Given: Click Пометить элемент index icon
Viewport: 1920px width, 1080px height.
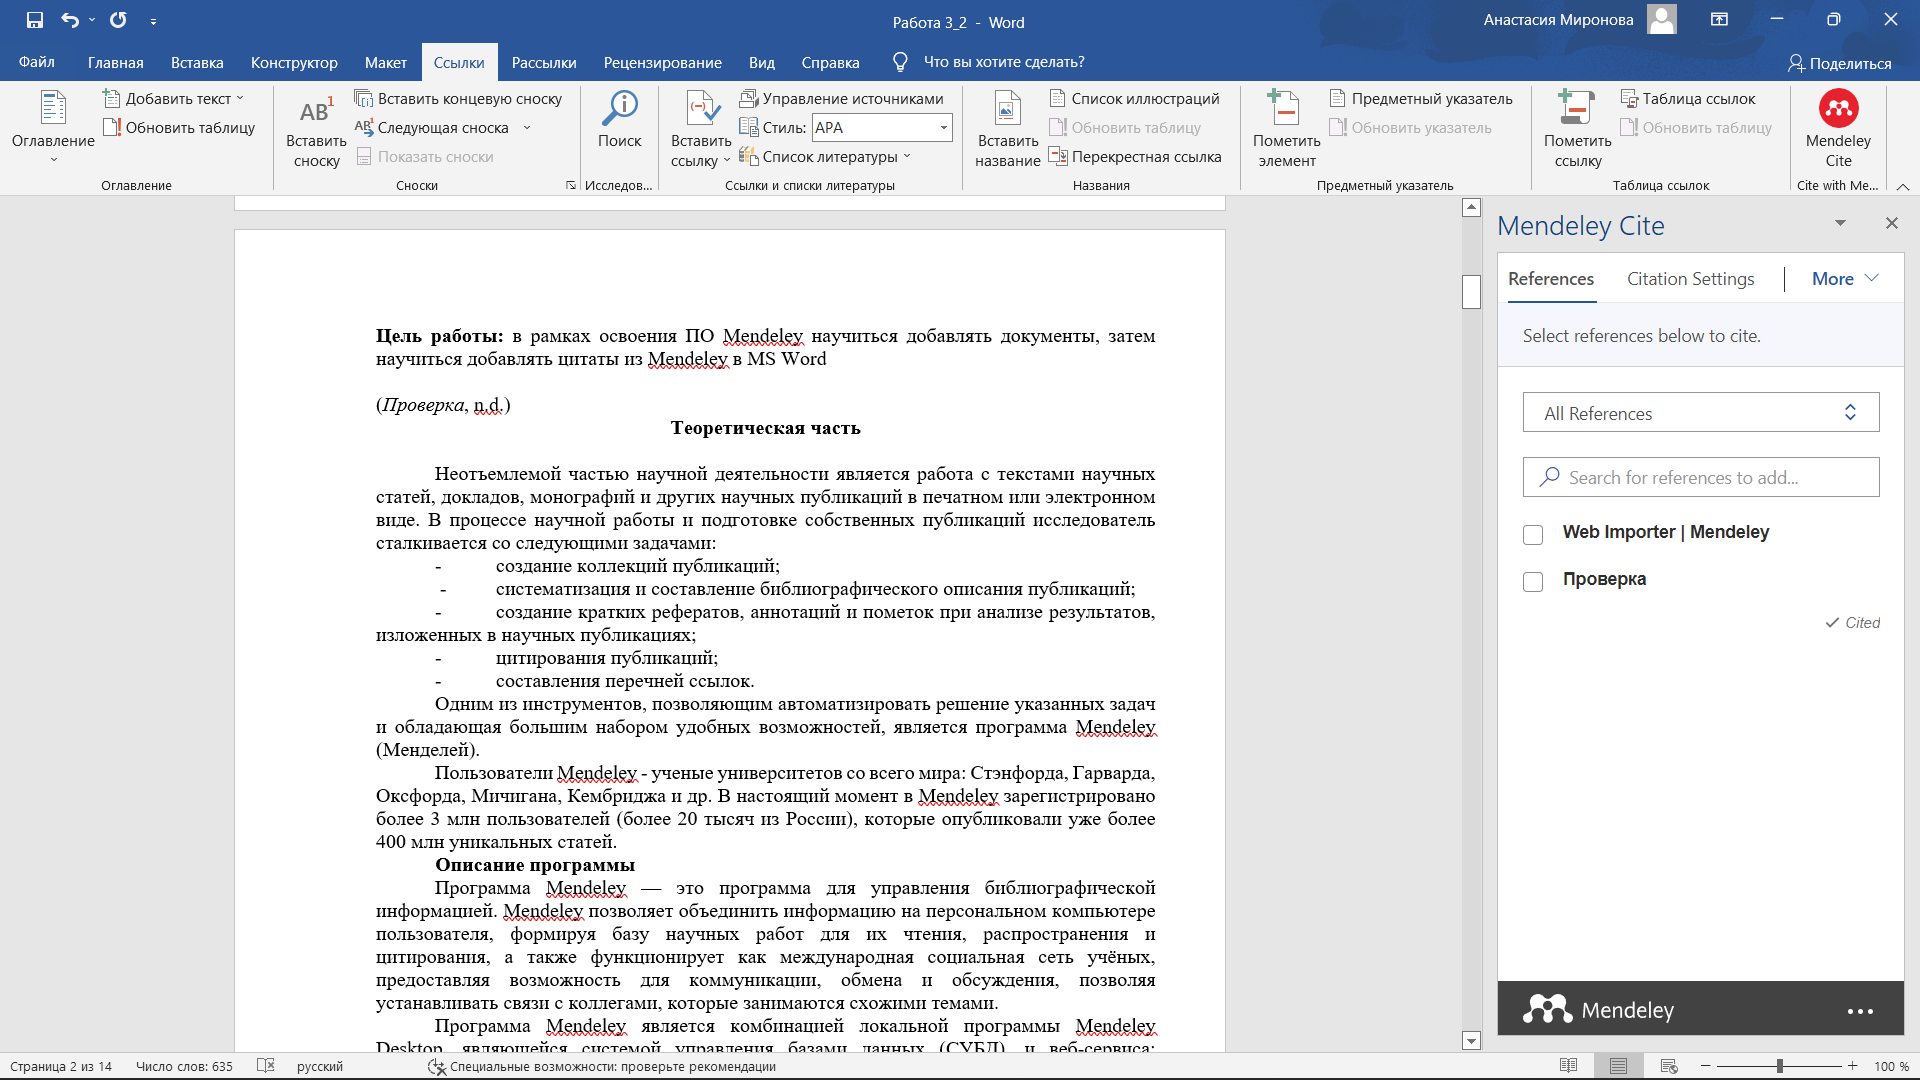Looking at the screenshot, I should [x=1286, y=130].
